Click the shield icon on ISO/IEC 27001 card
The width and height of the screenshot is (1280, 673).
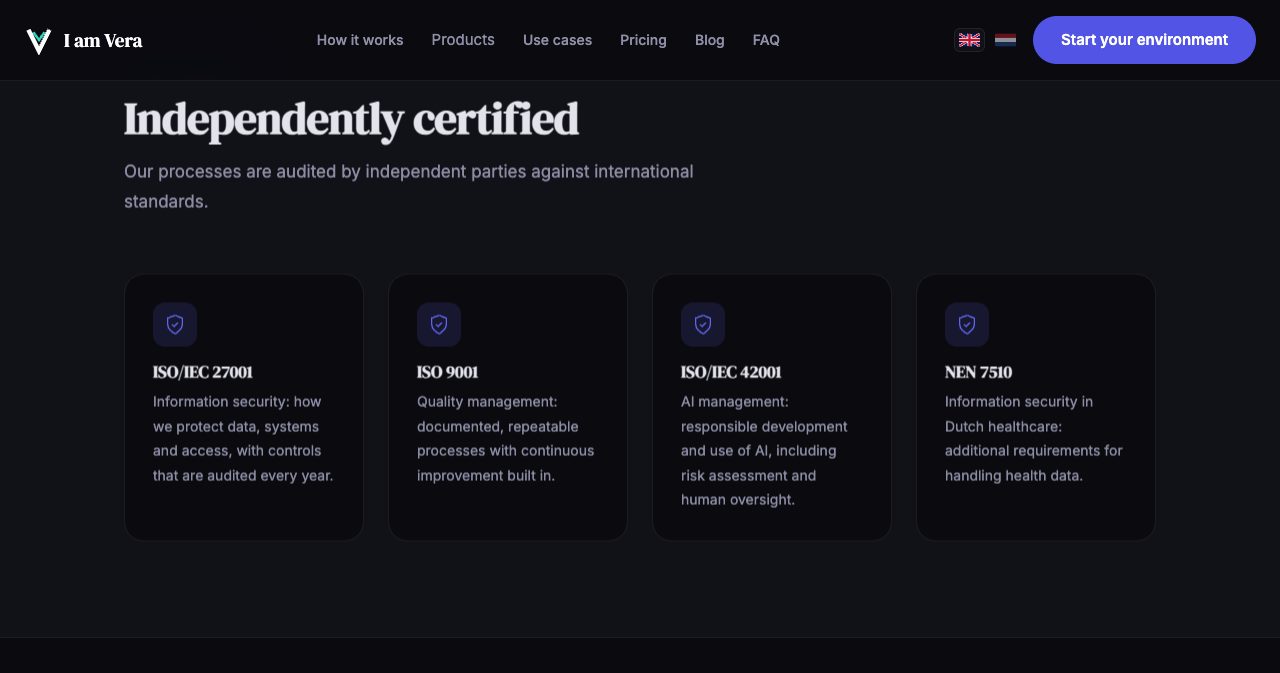click(175, 325)
